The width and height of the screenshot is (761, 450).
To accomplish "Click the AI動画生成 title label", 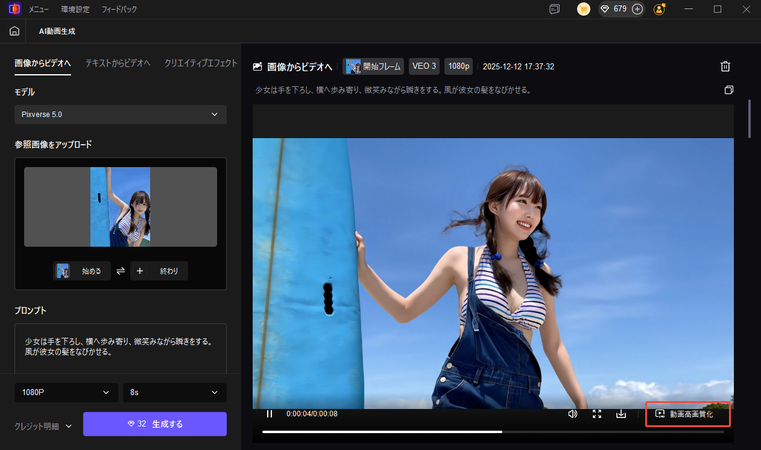I will pos(57,31).
